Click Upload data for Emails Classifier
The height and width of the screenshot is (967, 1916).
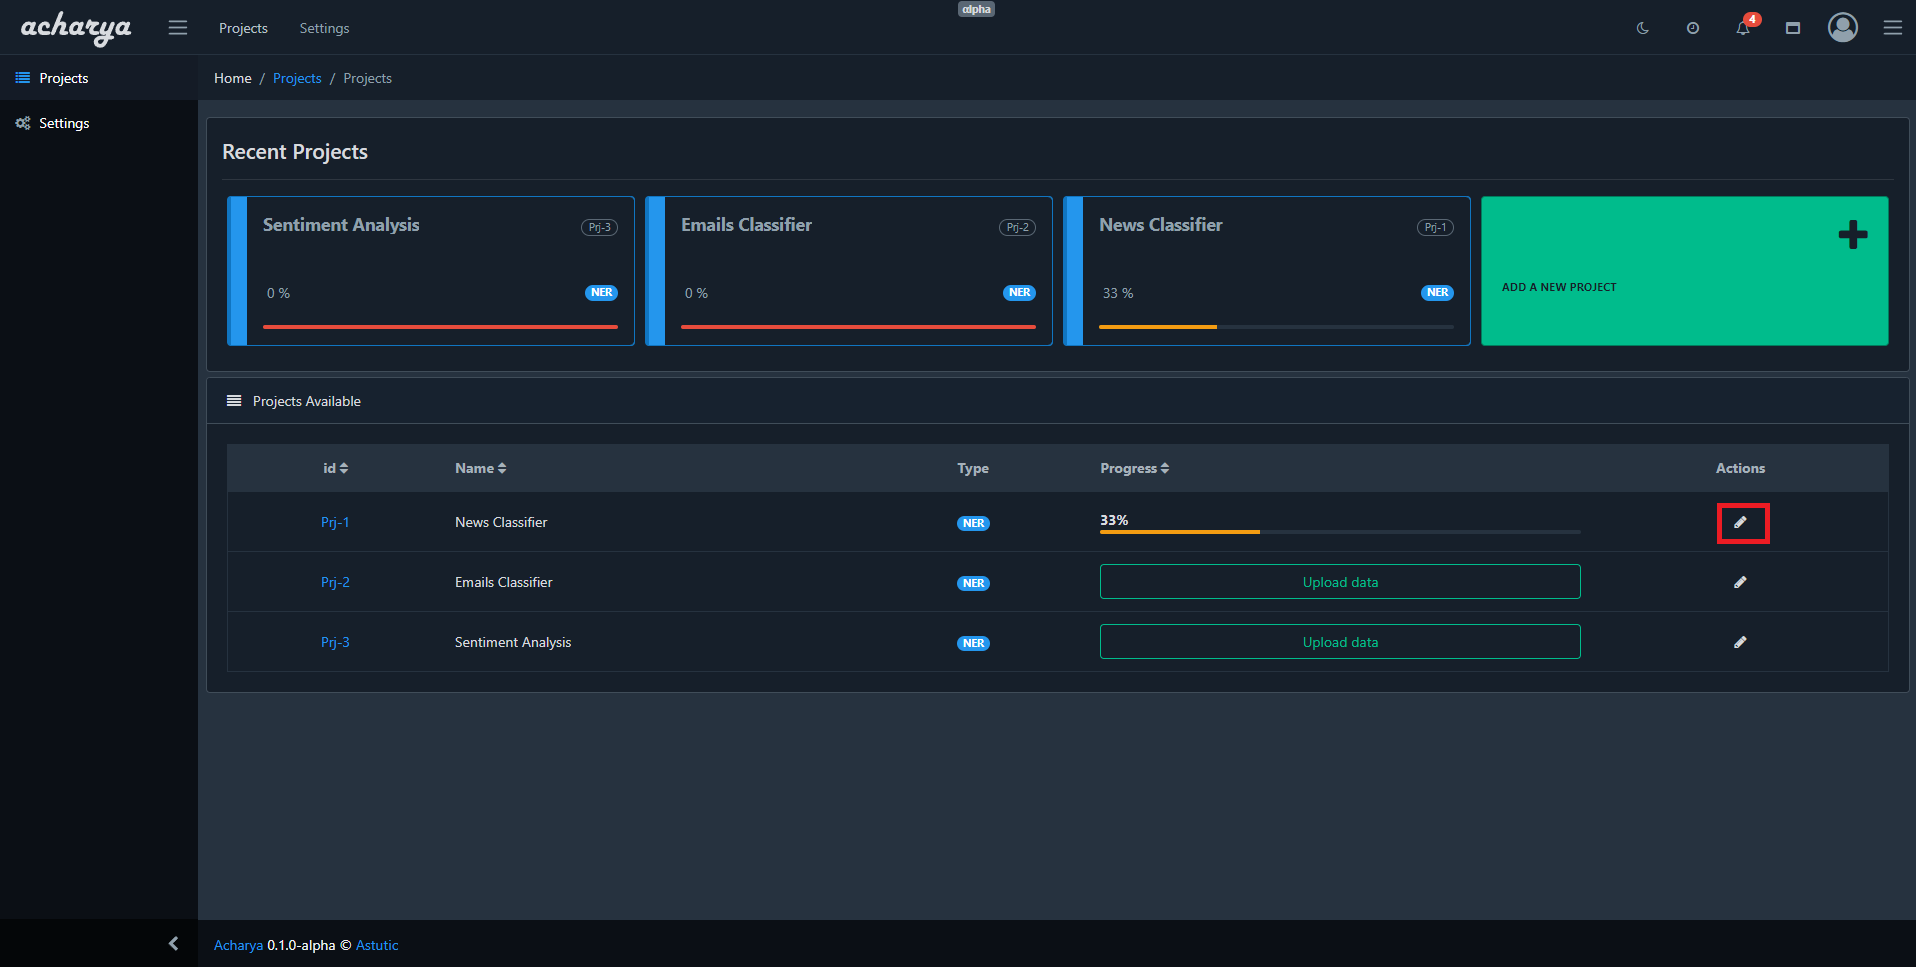1339,582
